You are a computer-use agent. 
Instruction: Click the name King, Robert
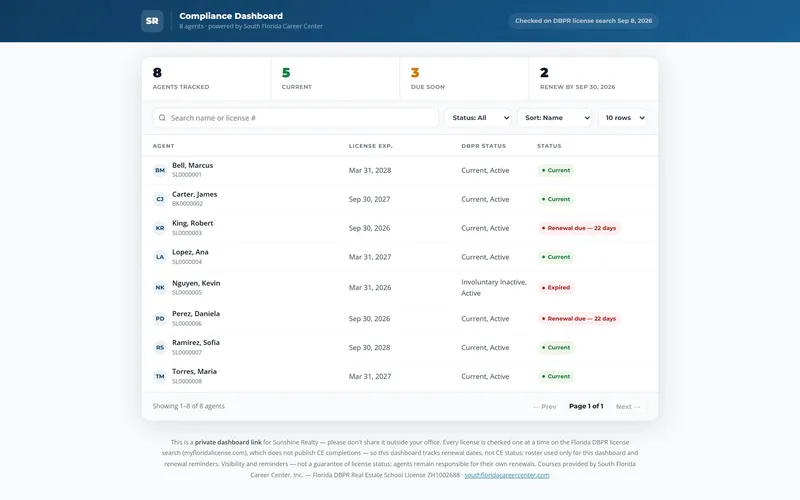pyautogui.click(x=192, y=223)
